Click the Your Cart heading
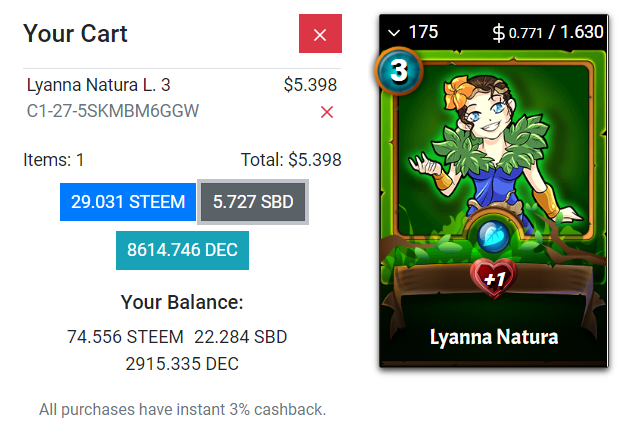Image resolution: width=626 pixels, height=425 pixels. pos(75,33)
